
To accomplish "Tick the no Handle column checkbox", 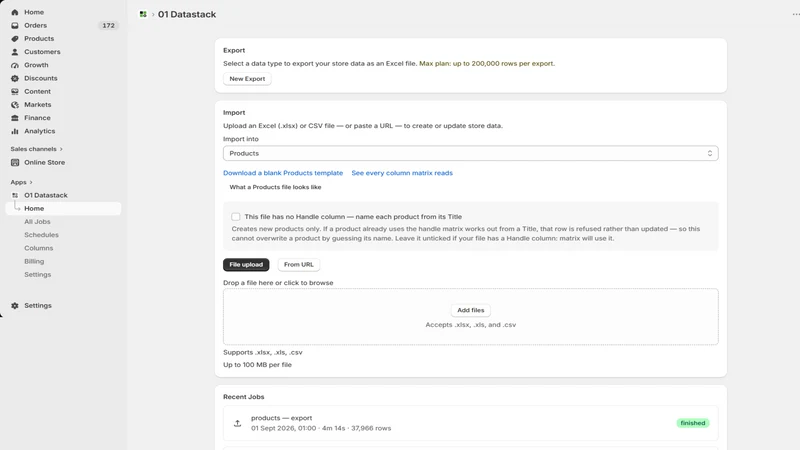I will click(x=235, y=217).
